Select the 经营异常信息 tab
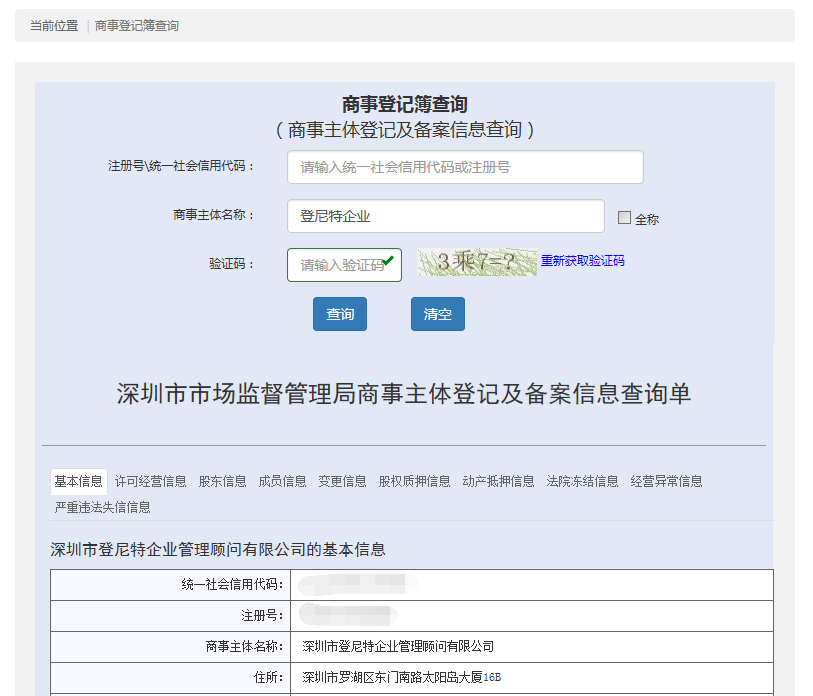This screenshot has width=813, height=696. pos(666,481)
